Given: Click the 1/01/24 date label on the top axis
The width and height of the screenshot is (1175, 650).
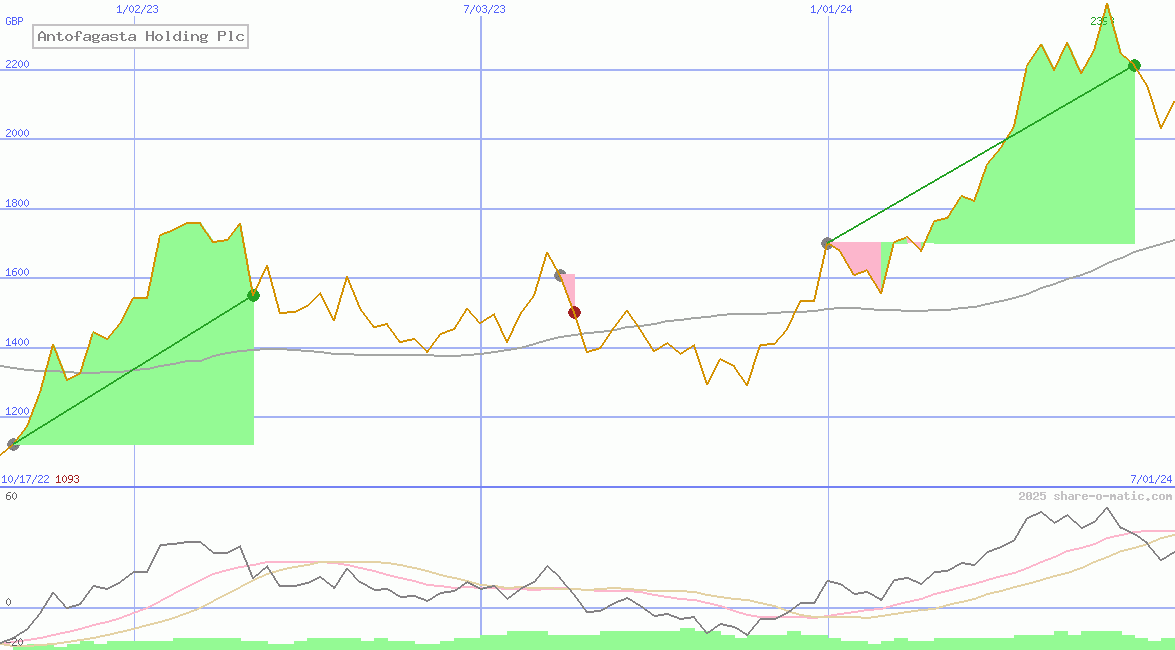Looking at the screenshot, I should pyautogui.click(x=831, y=9).
